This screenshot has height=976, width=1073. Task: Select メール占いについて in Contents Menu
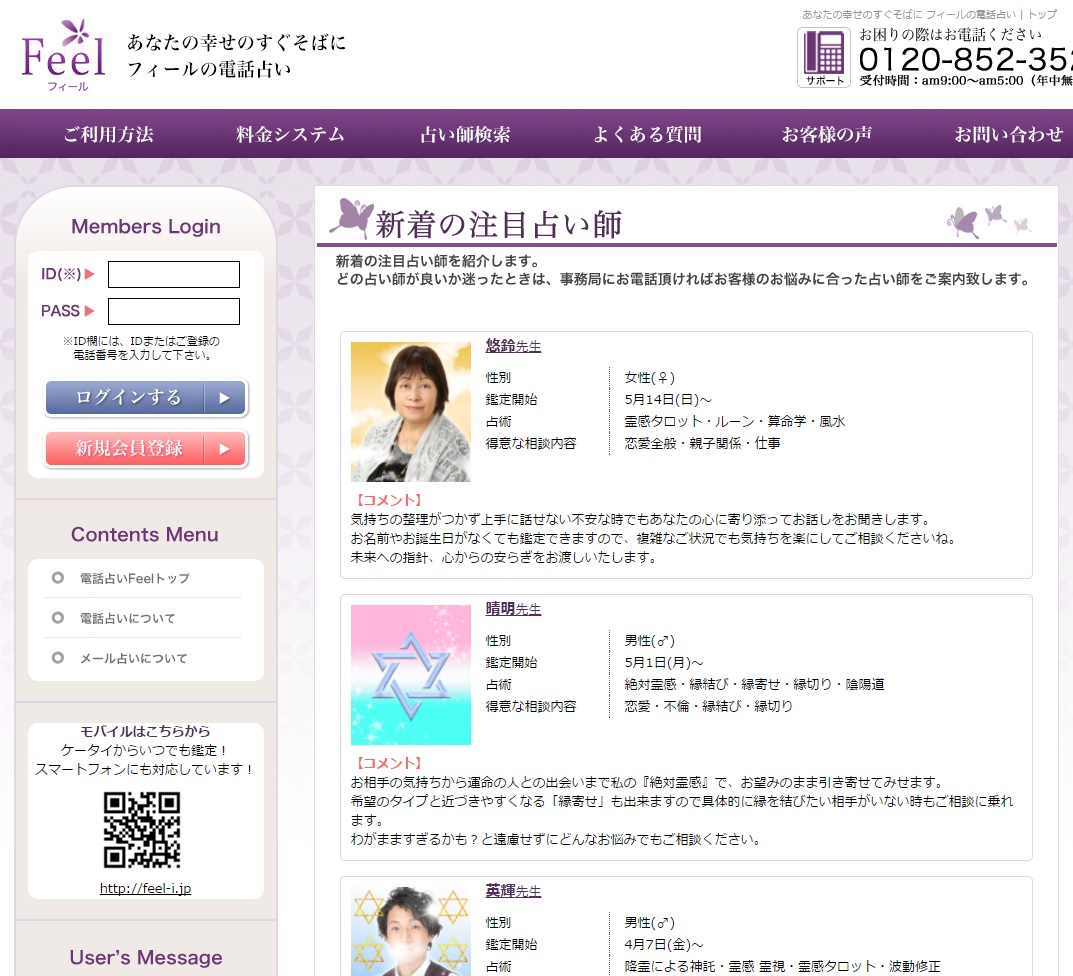tap(133, 658)
